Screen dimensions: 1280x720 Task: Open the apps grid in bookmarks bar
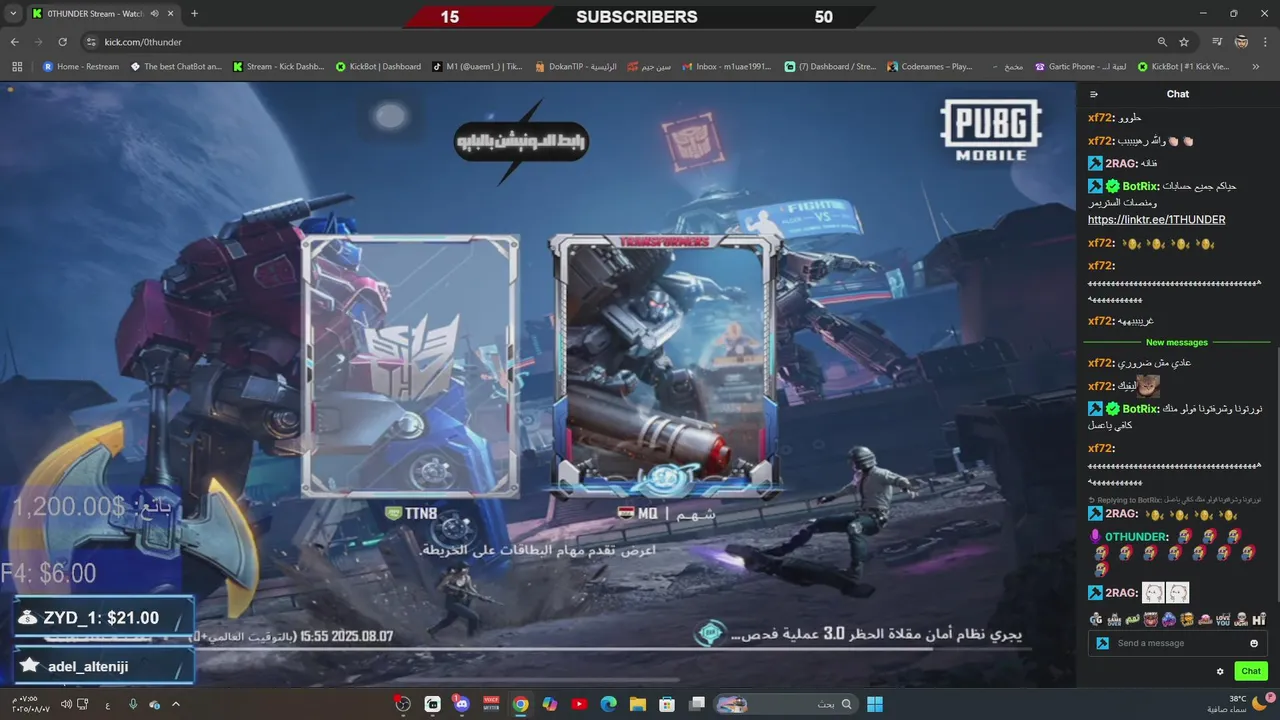pos(17,67)
